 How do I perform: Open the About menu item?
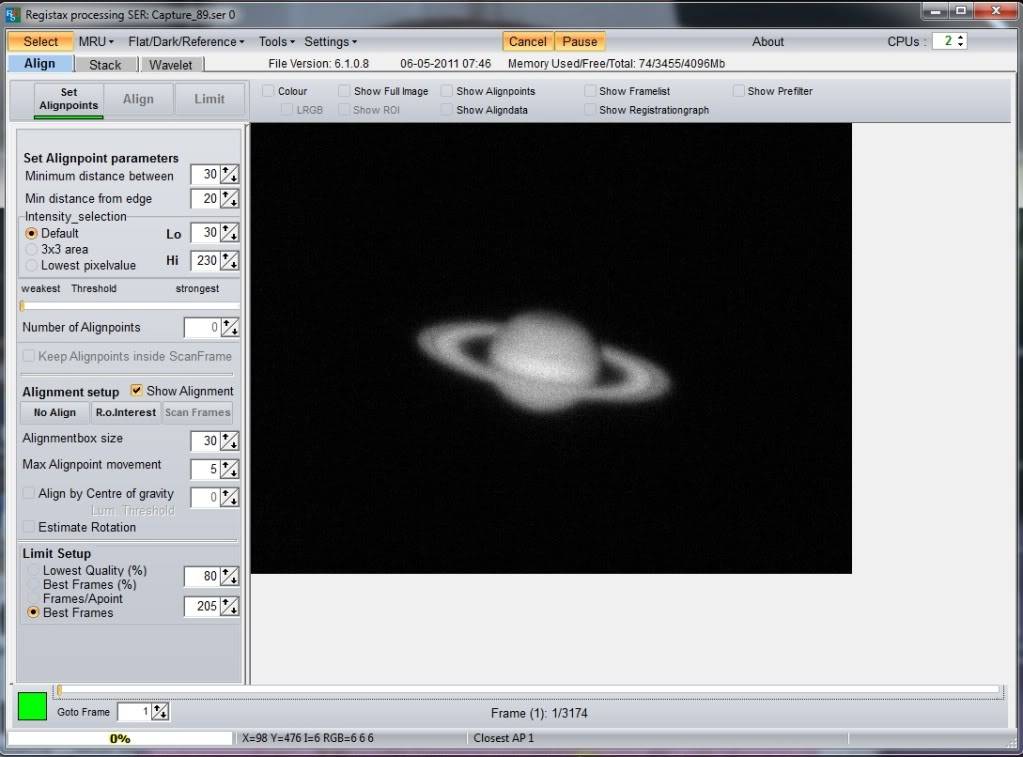tap(767, 42)
